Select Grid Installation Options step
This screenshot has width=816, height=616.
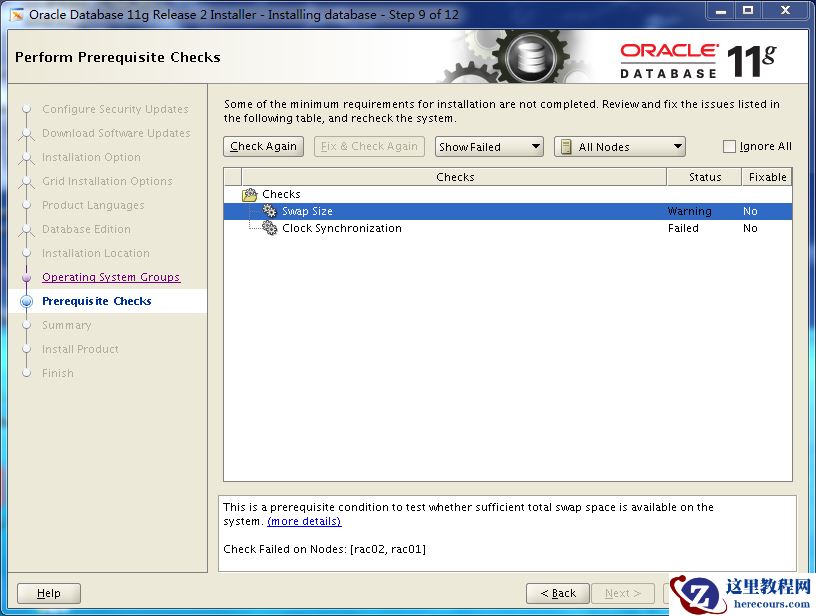tap(107, 181)
